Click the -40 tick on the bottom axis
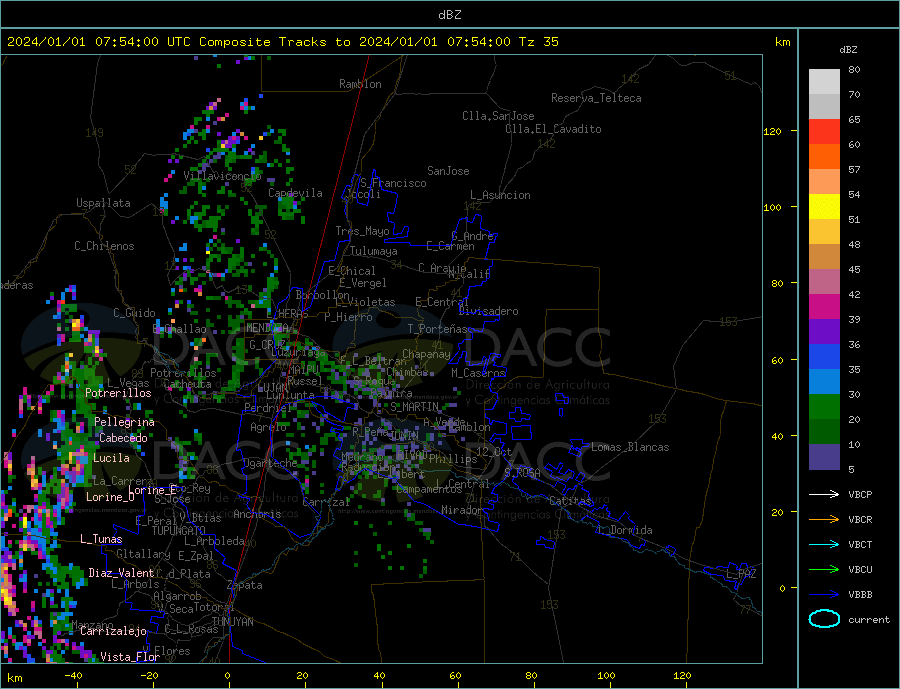900x689 pixels. (x=73, y=676)
